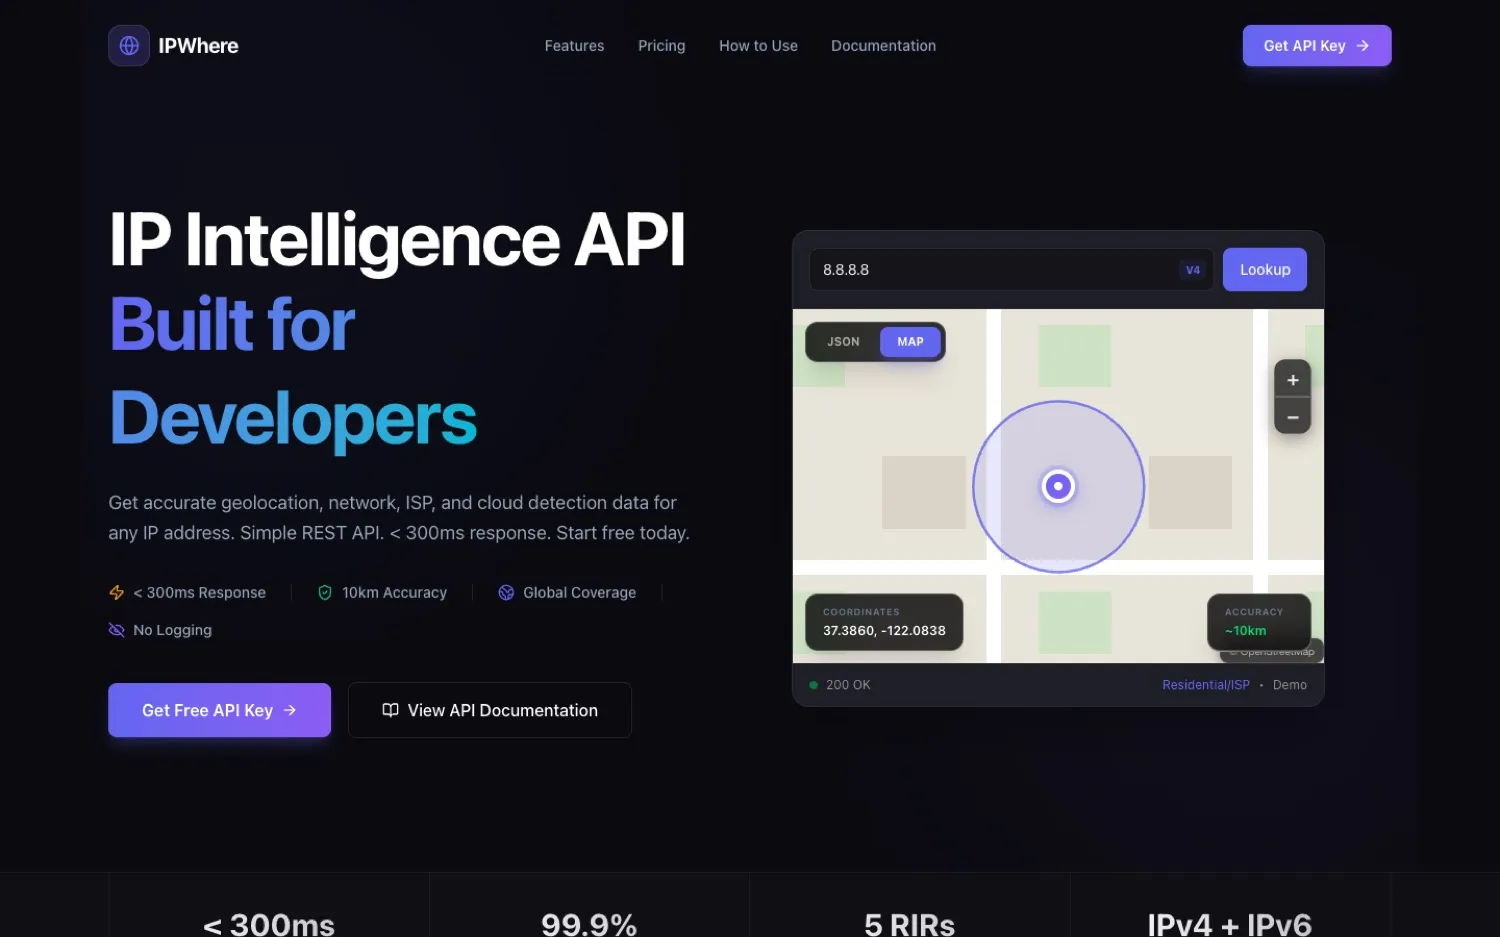Screen dimensions: 1500x937
Task: Click the book icon in View API Documentation
Action: [390, 710]
